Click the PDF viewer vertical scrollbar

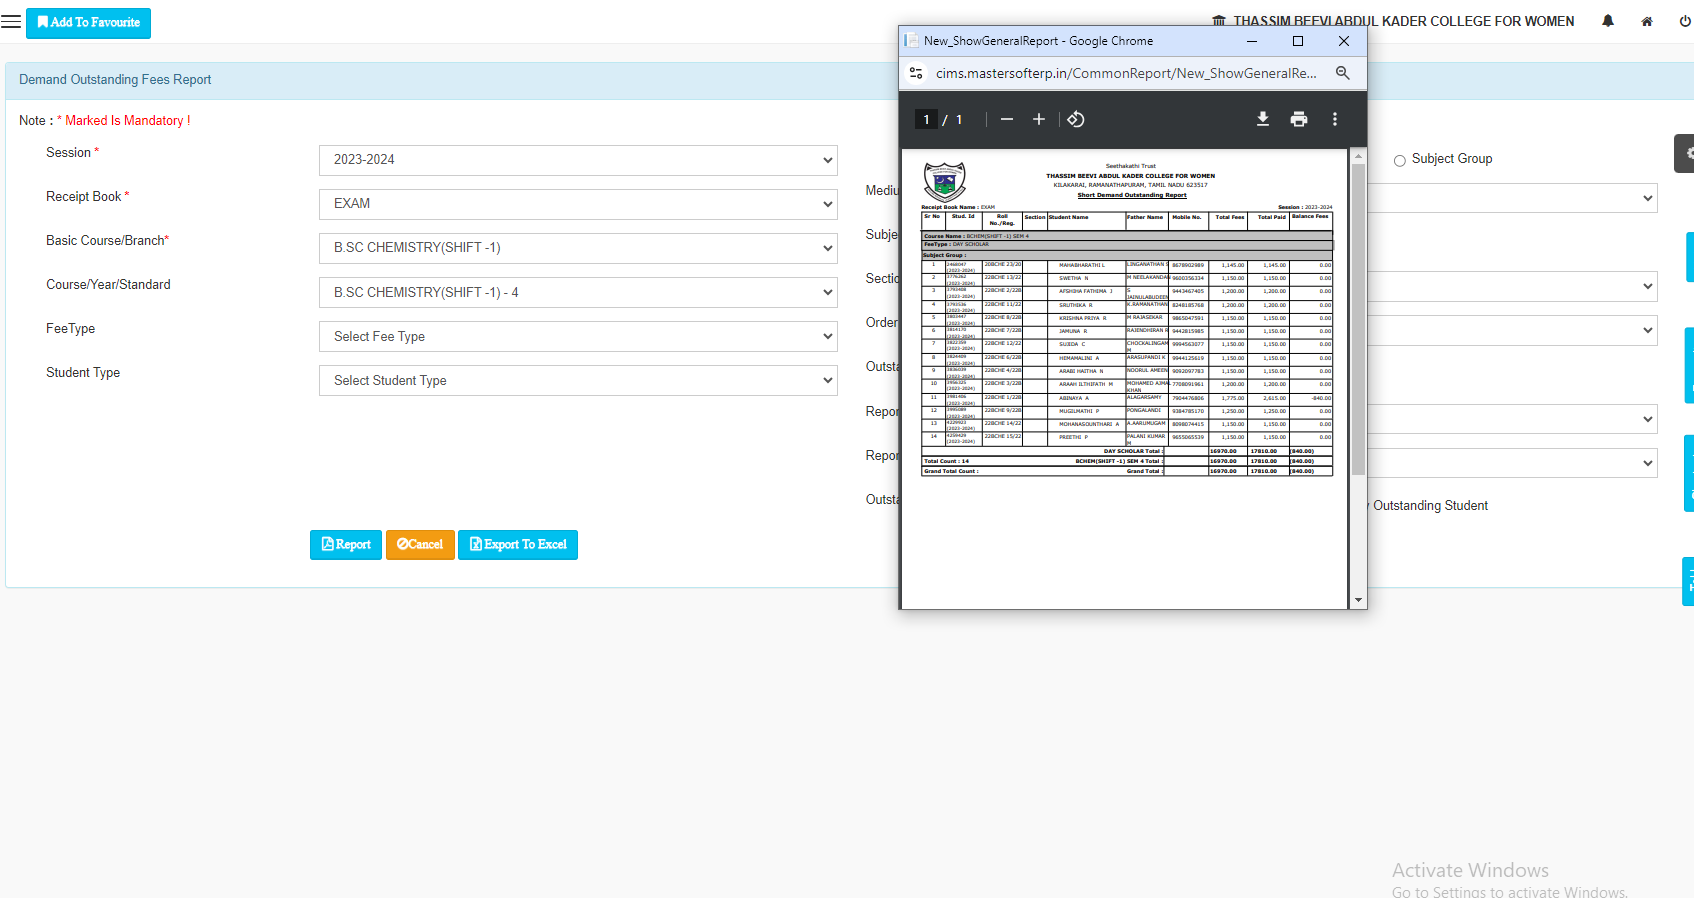pyautogui.click(x=1358, y=320)
